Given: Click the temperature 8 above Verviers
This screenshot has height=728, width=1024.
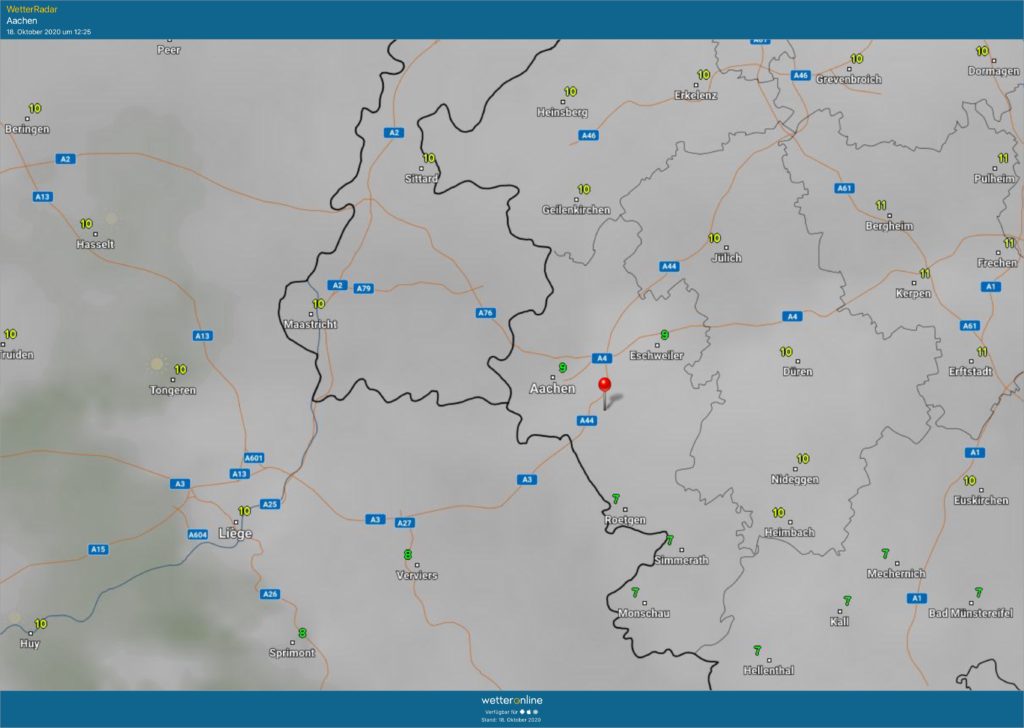Looking at the screenshot, I should 408,556.
